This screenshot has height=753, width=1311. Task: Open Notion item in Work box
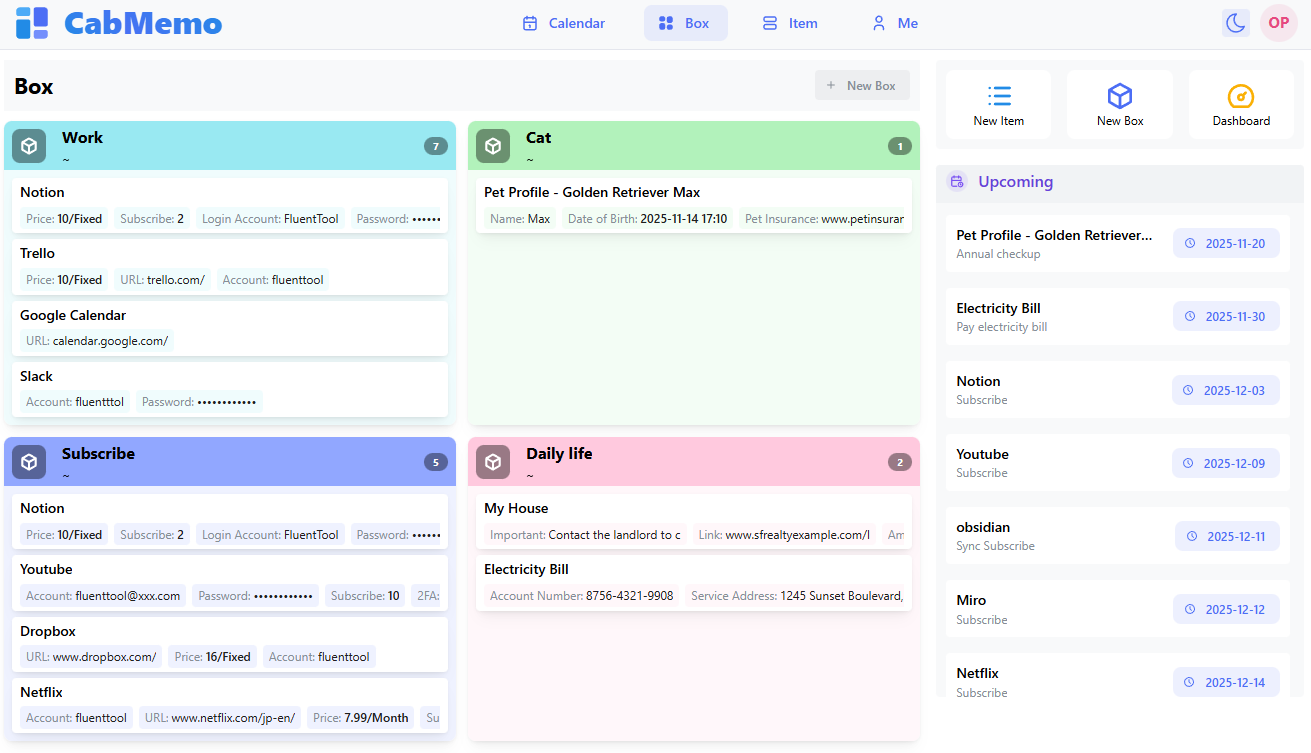coord(230,206)
